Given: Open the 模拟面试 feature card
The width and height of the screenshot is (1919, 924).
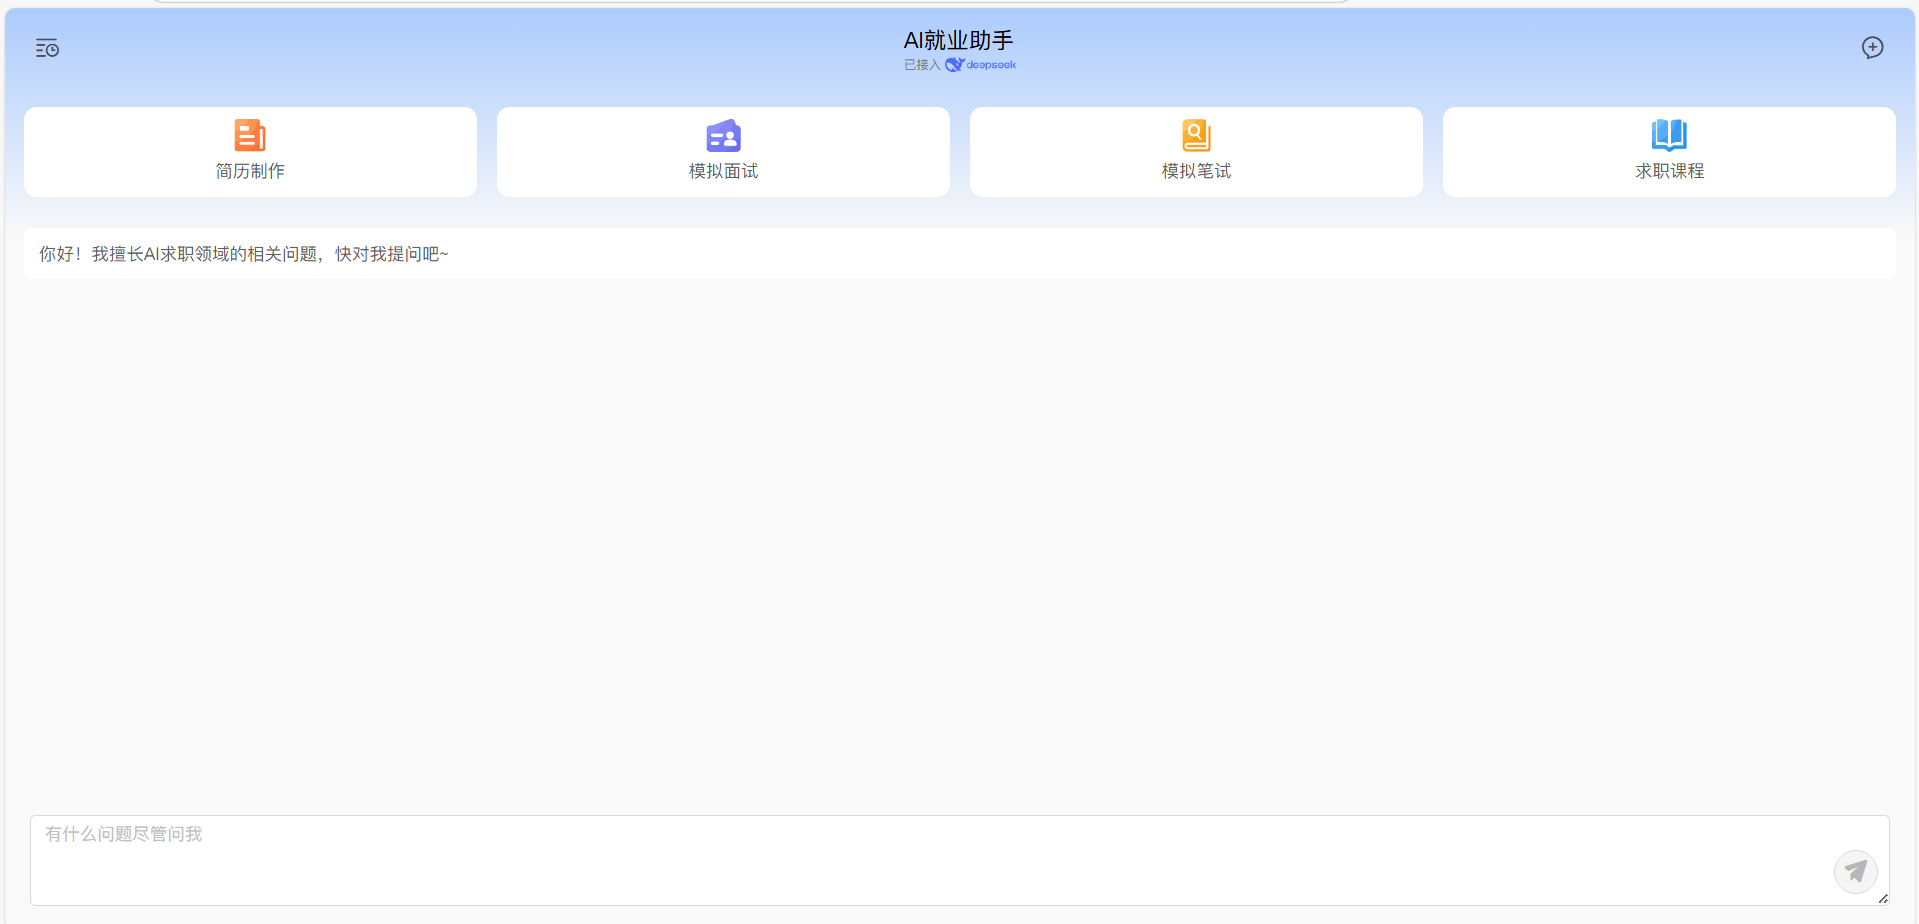Looking at the screenshot, I should point(722,151).
